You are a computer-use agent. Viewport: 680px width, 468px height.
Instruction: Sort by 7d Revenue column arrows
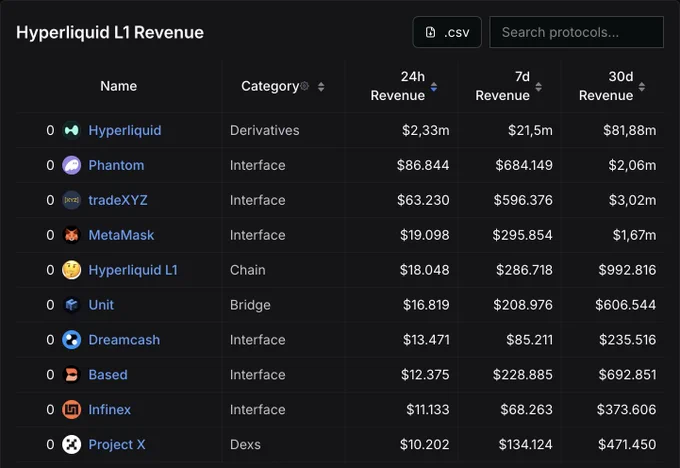(x=539, y=87)
